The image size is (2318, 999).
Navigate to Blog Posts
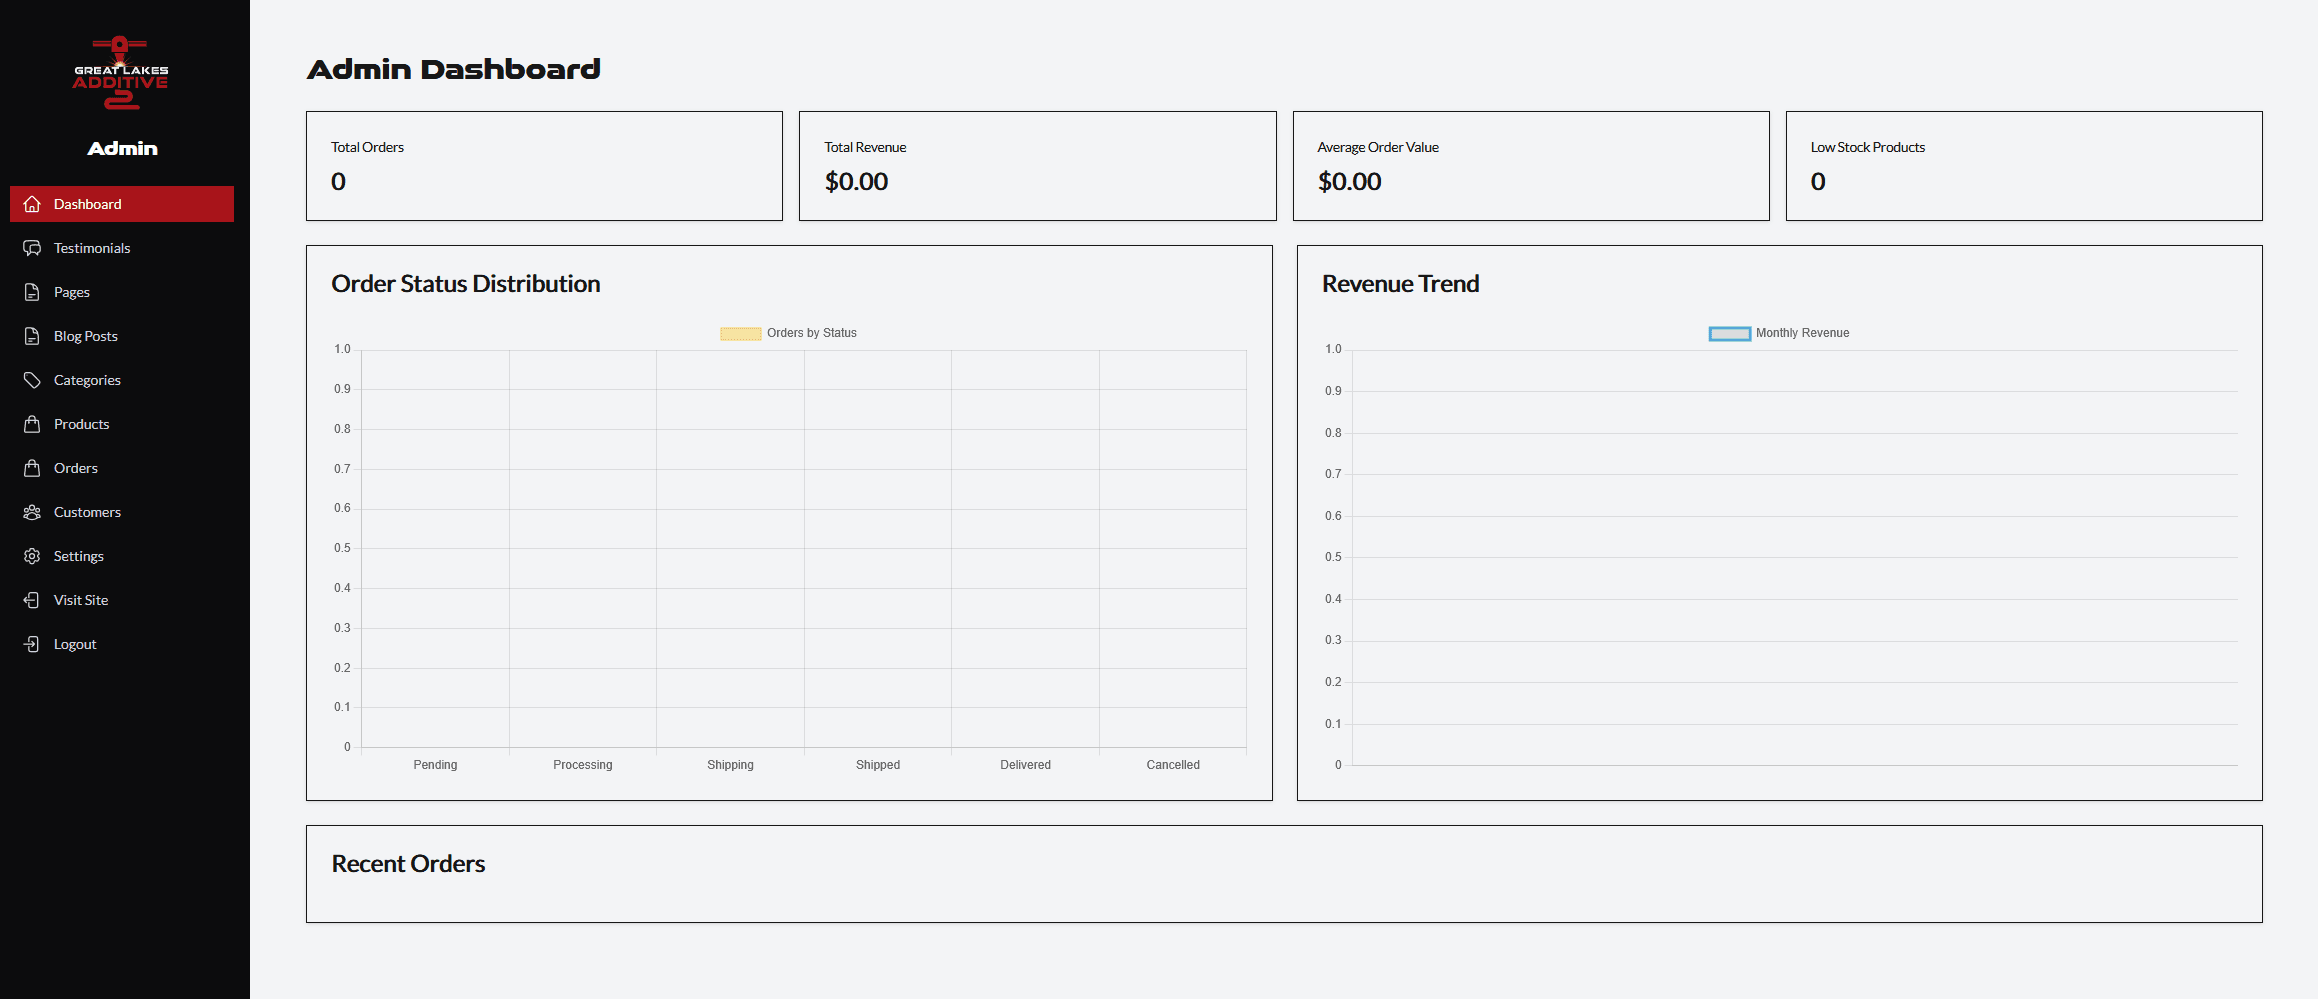[122, 336]
